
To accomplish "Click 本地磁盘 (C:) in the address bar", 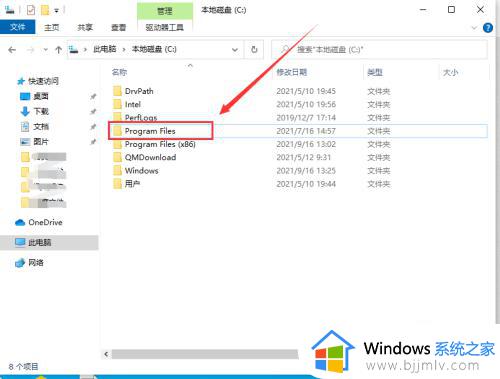I will 154,49.
